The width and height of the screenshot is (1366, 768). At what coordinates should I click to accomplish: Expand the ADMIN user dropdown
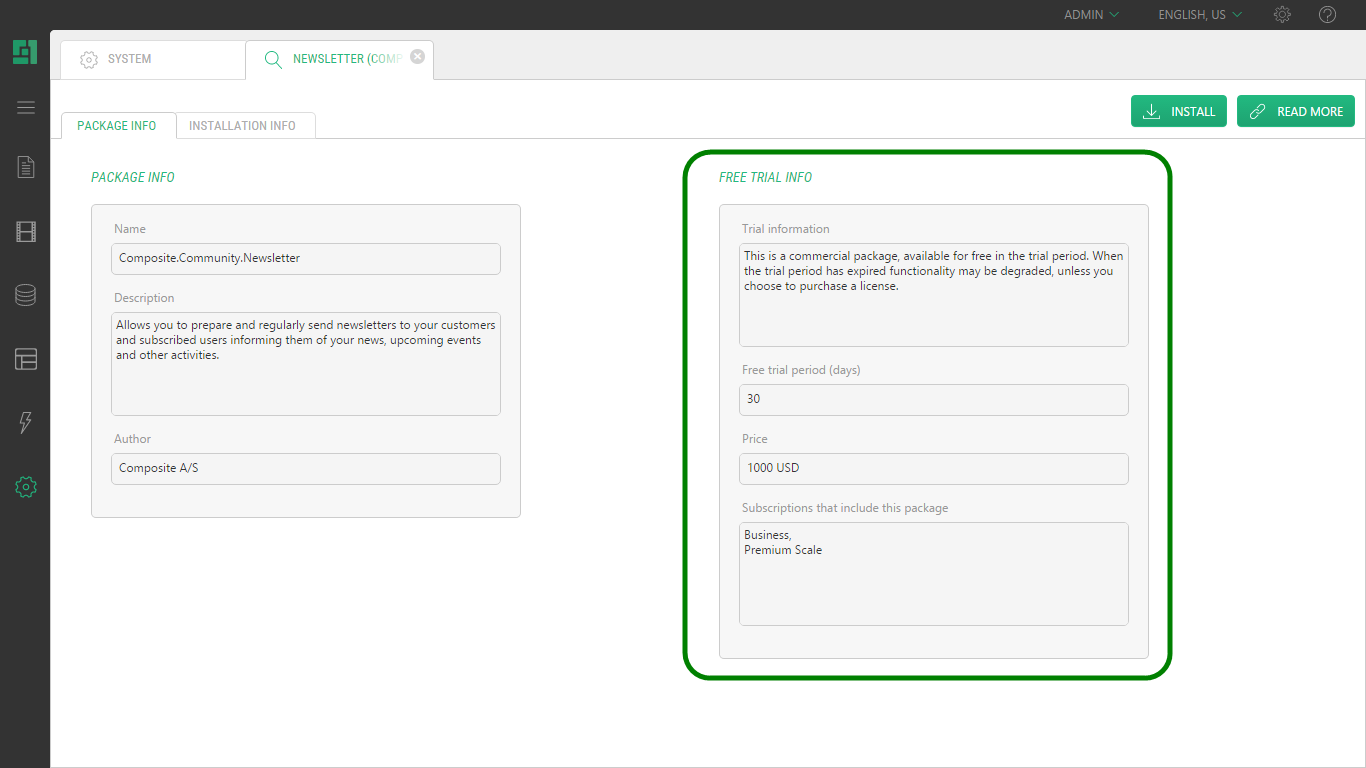tap(1091, 15)
